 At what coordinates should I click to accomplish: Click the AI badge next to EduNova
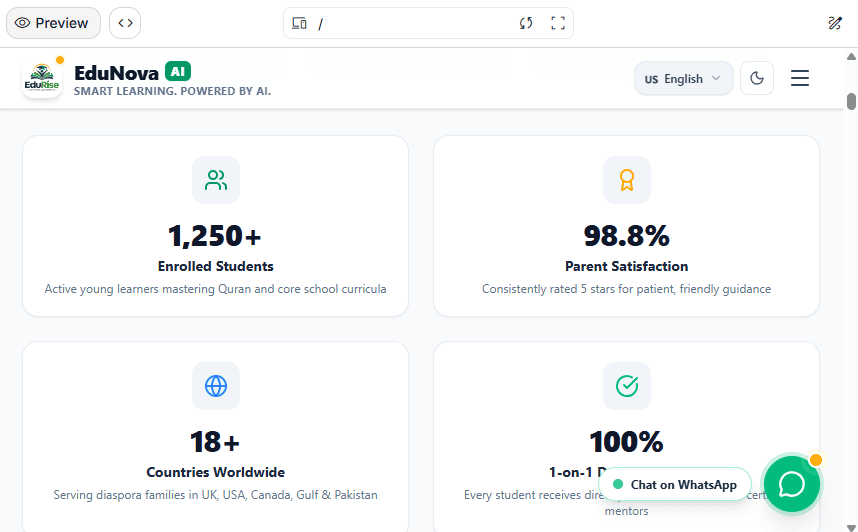(x=178, y=71)
